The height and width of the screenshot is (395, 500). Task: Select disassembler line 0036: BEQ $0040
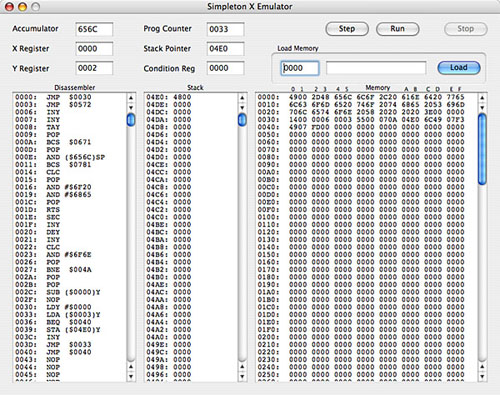[53, 322]
